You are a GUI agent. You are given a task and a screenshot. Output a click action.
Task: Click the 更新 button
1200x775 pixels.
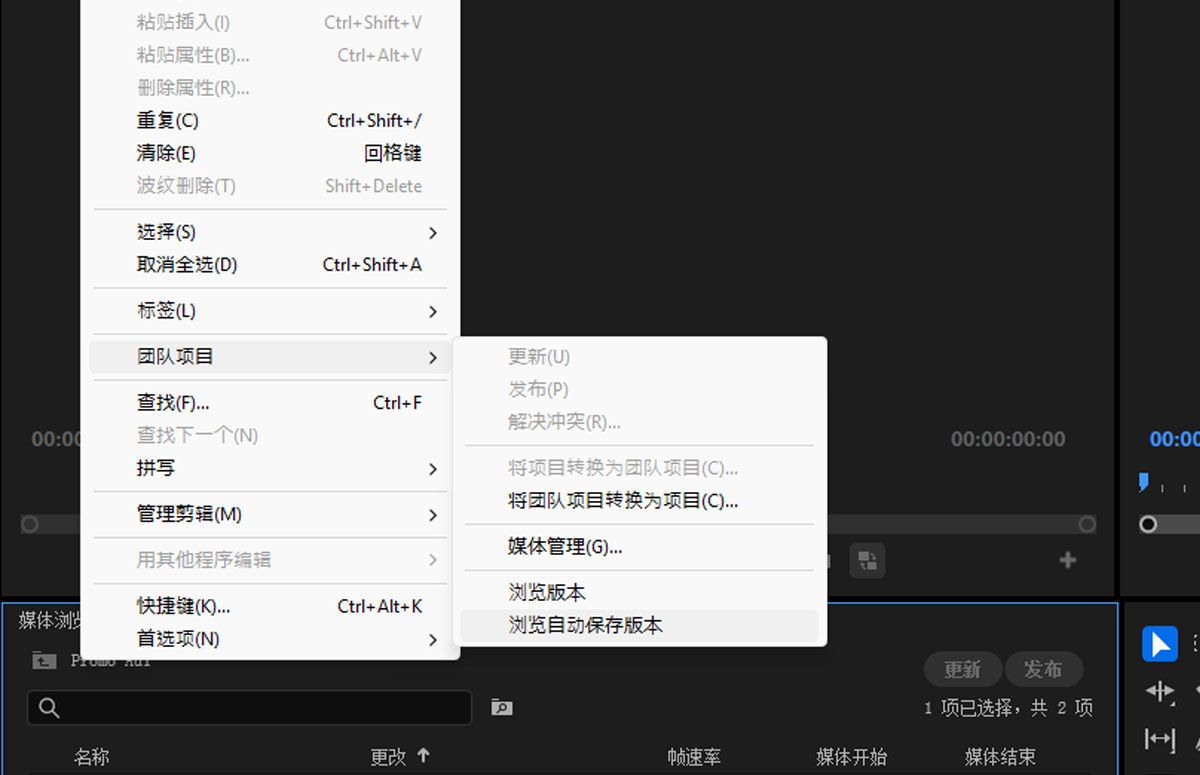[962, 669]
